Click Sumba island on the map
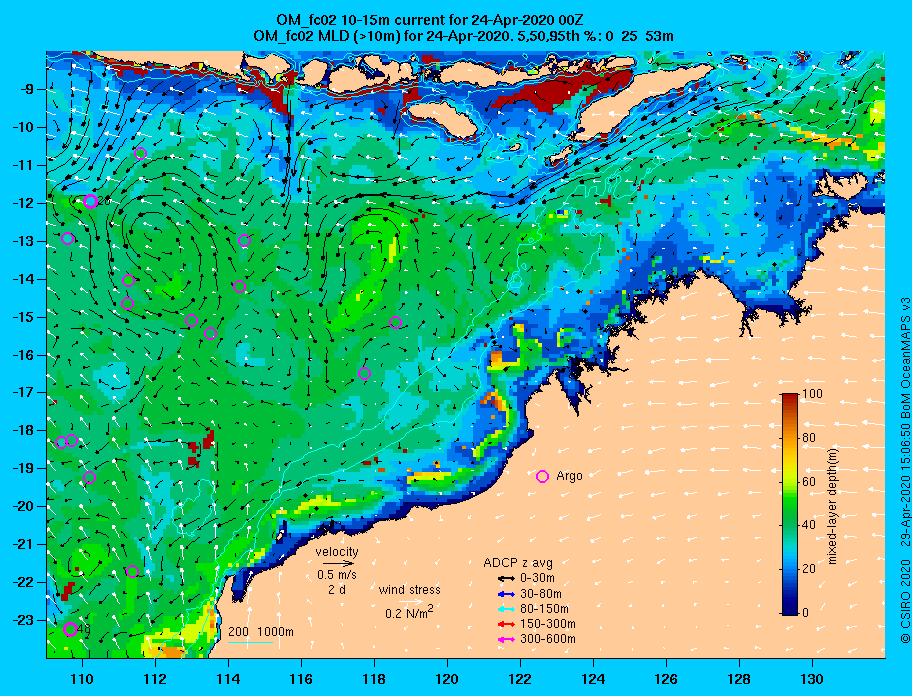The width and height of the screenshot is (912, 696). click(x=441, y=120)
